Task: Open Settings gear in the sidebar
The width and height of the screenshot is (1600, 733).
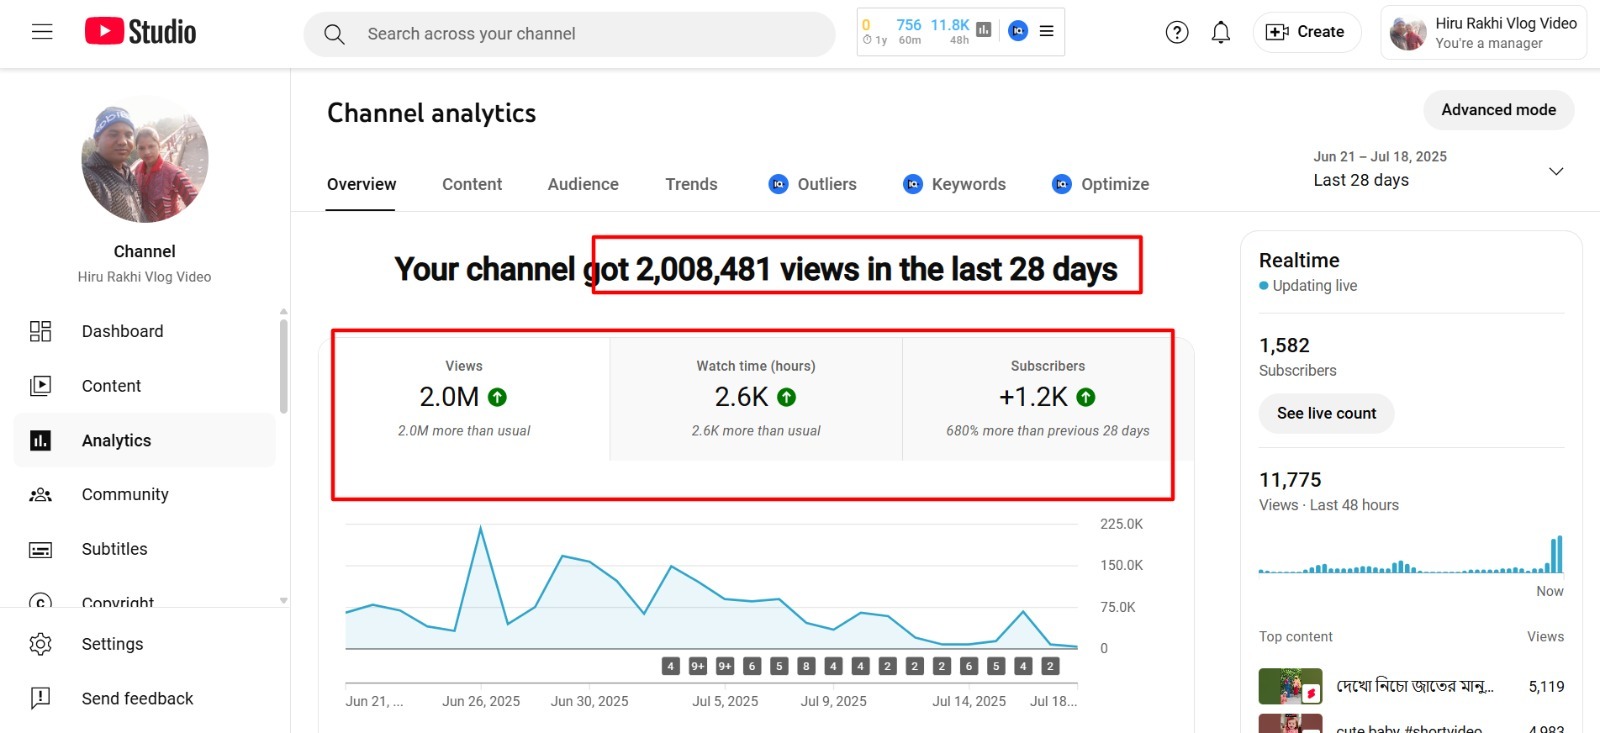Action: pyautogui.click(x=112, y=644)
